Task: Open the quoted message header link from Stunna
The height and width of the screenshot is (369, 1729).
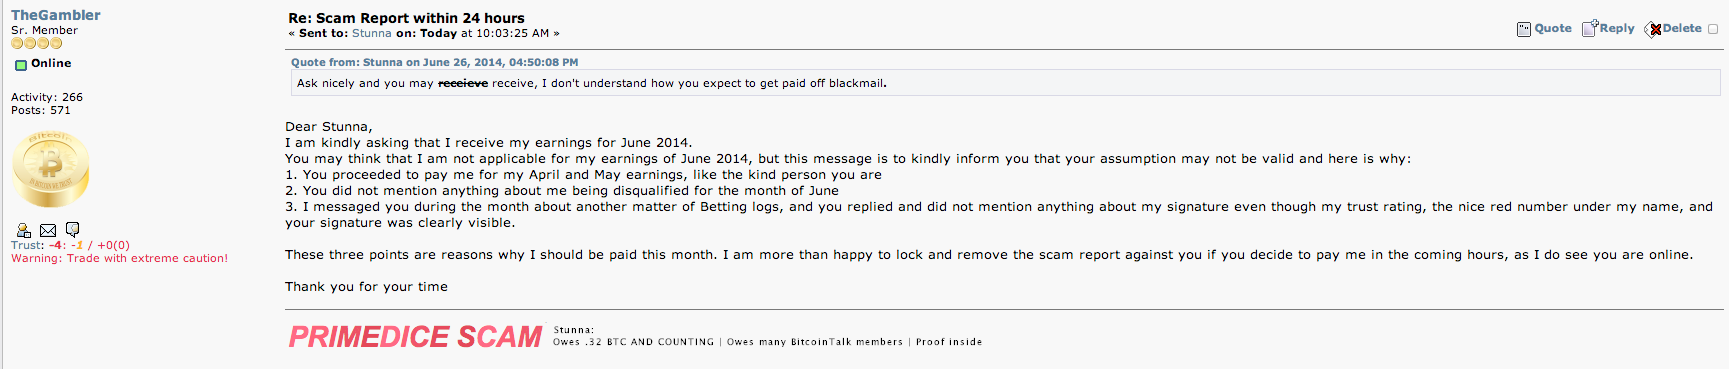Action: (x=434, y=62)
